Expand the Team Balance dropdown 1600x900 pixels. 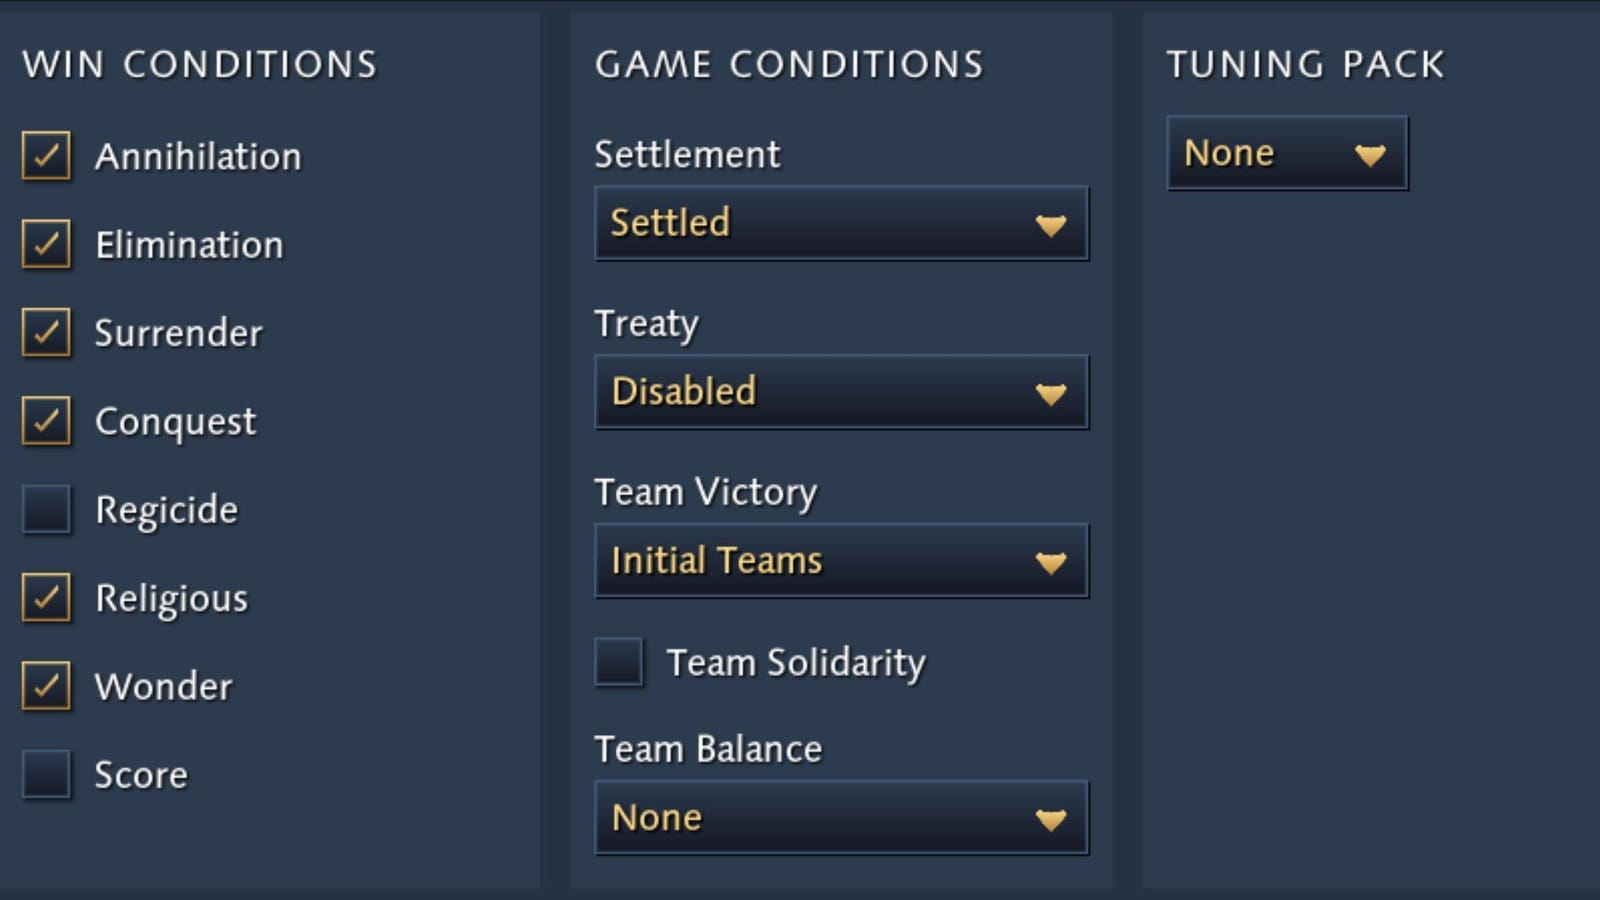pos(840,818)
